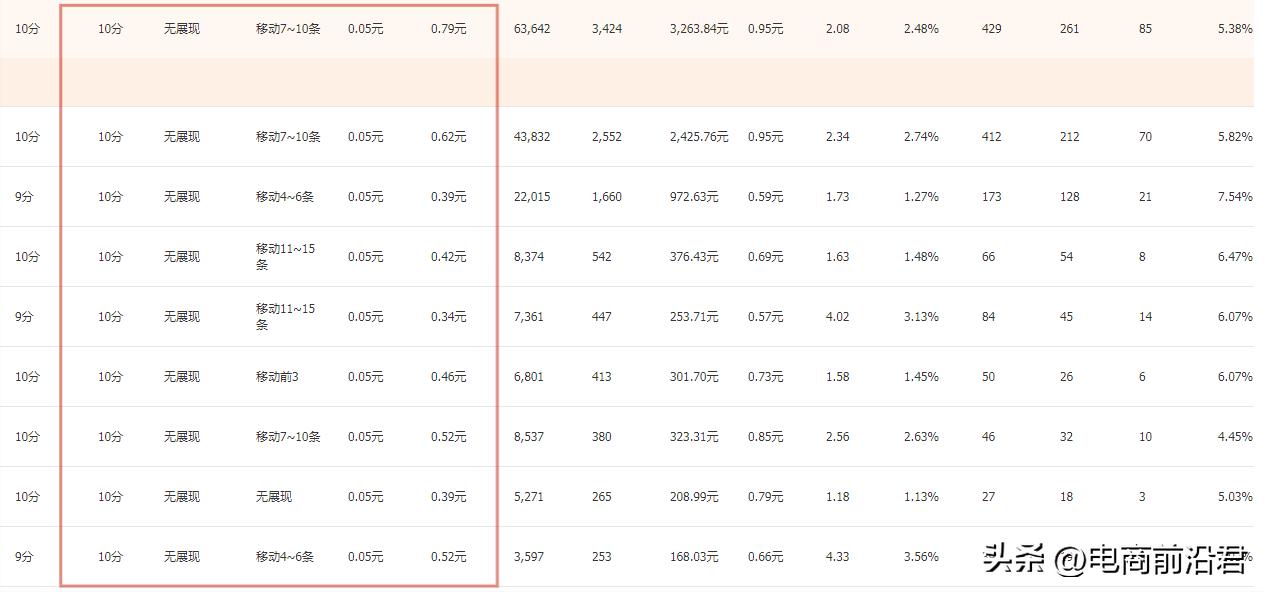Select the 0.34元 bid value
1265x592 pixels.
[448, 317]
